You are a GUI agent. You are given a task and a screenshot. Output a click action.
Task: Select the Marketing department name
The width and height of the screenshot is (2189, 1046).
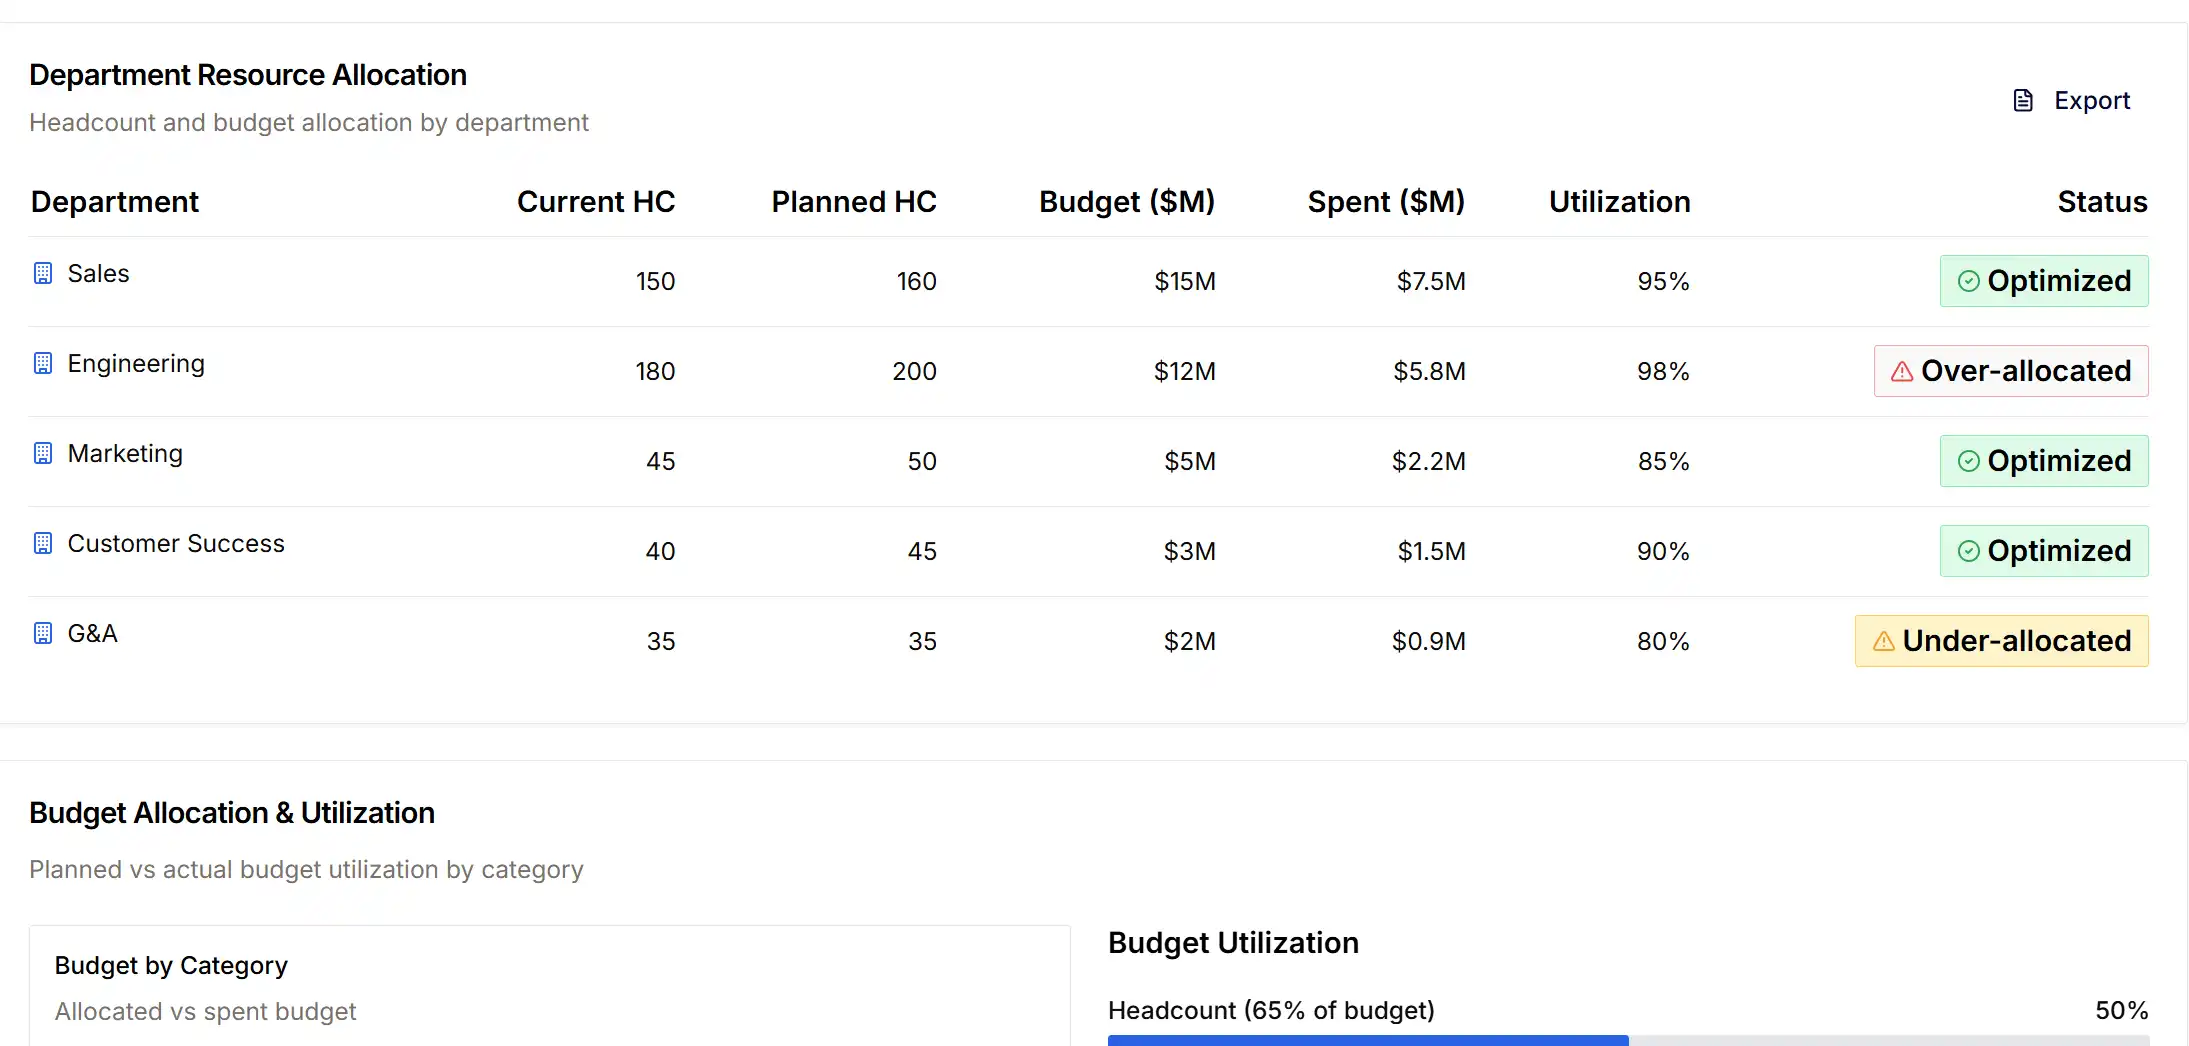tap(125, 454)
